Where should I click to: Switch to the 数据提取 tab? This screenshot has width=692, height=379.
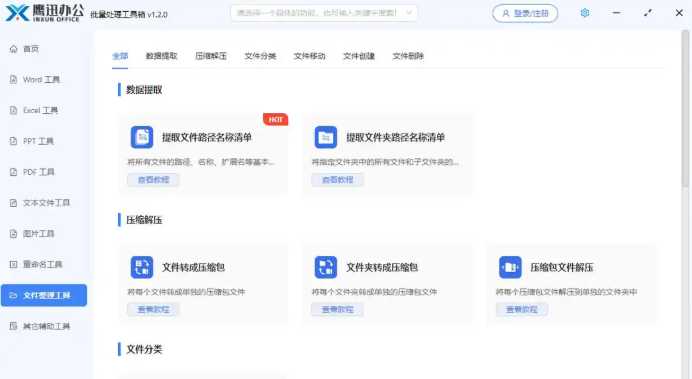162,56
